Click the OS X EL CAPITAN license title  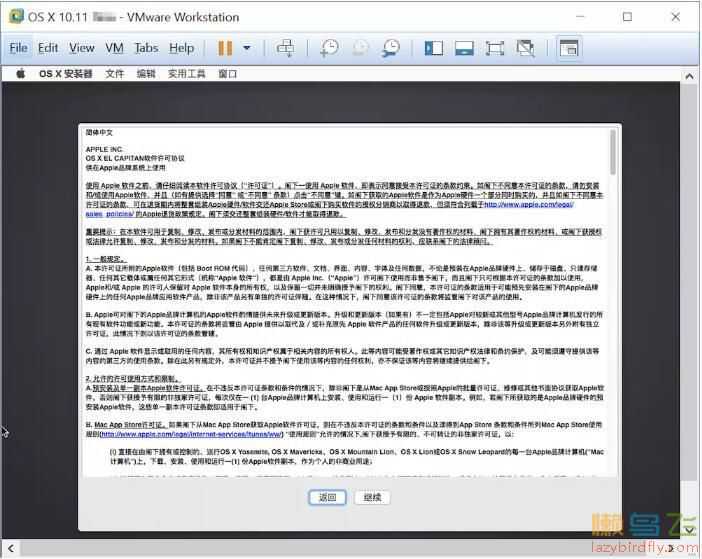click(x=135, y=158)
